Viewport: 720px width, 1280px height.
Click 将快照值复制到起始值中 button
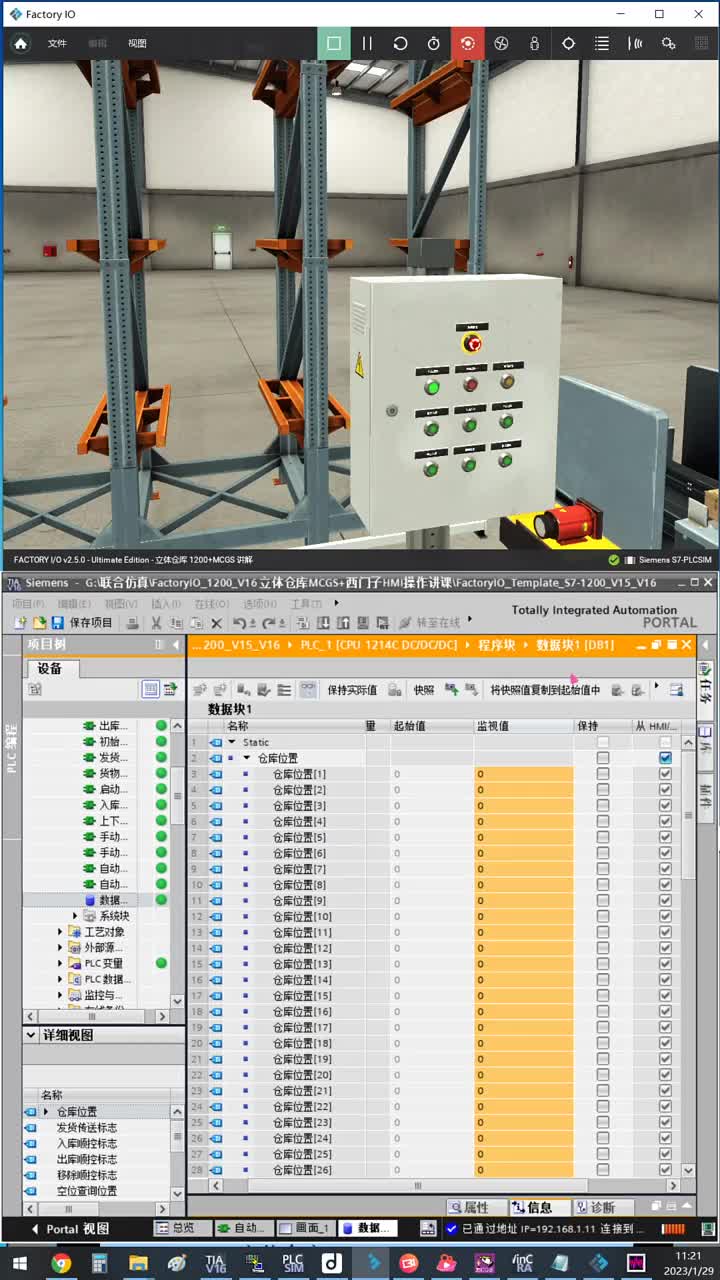(x=545, y=690)
